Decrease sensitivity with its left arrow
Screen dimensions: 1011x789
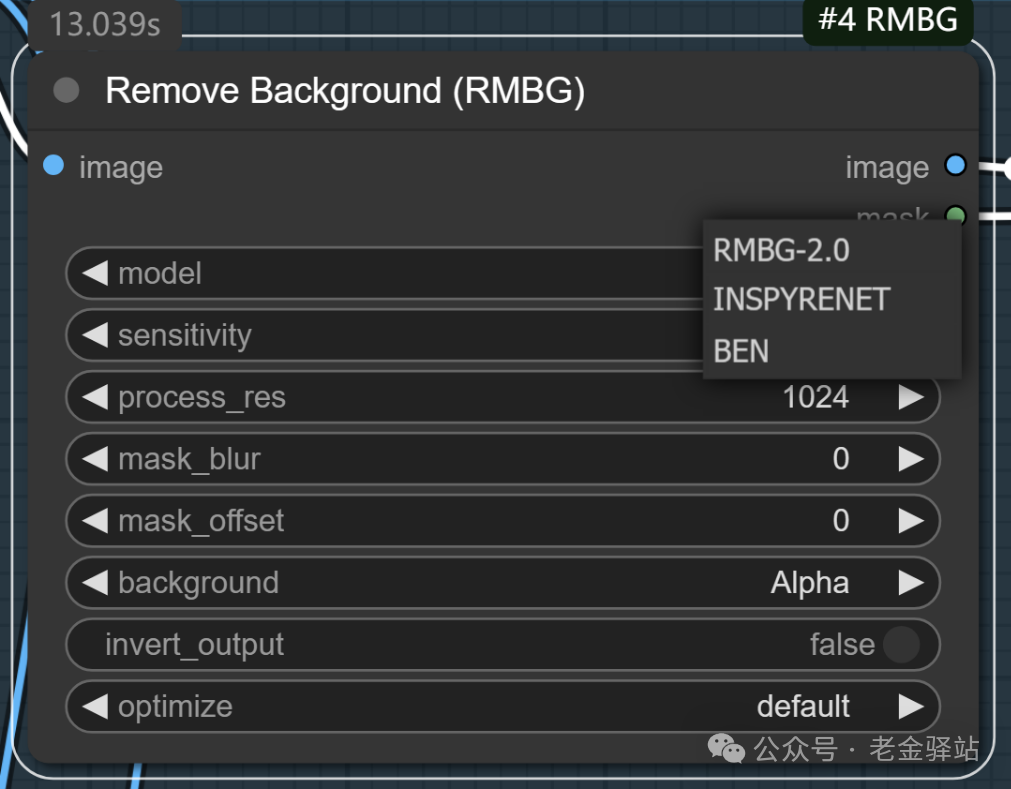coord(95,335)
